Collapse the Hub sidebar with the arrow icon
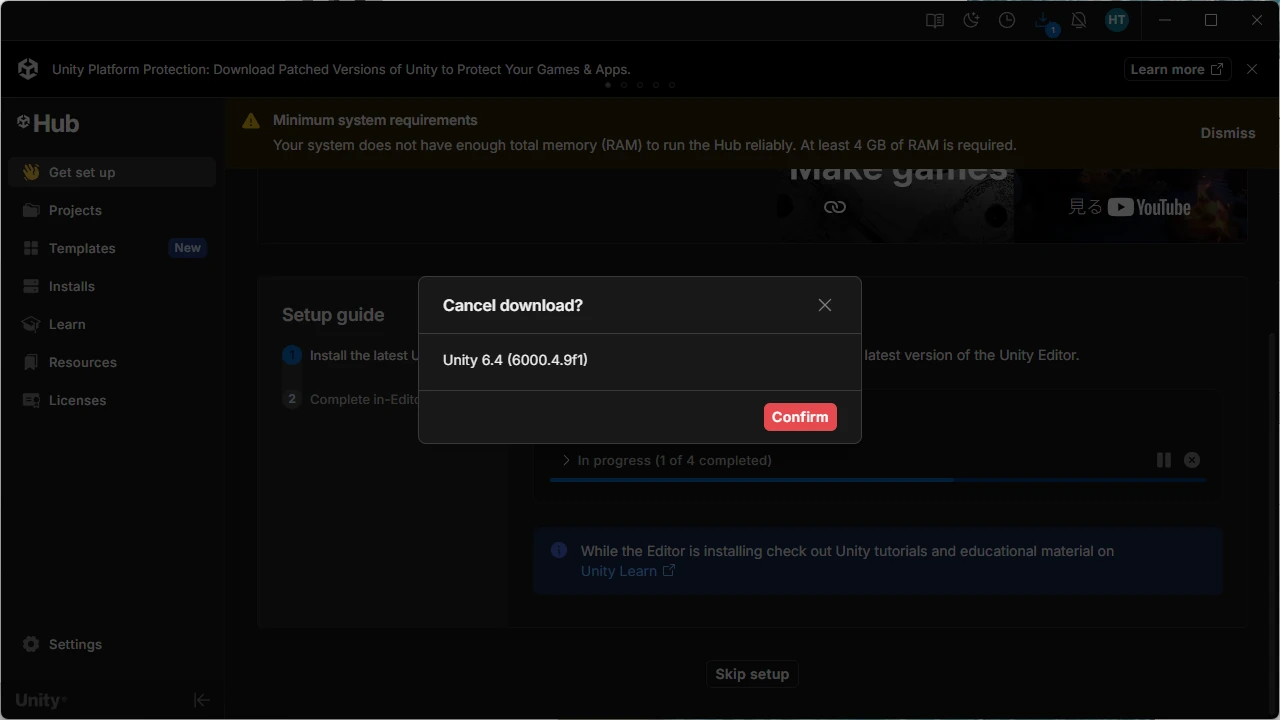The height and width of the screenshot is (720, 1280). (x=201, y=700)
